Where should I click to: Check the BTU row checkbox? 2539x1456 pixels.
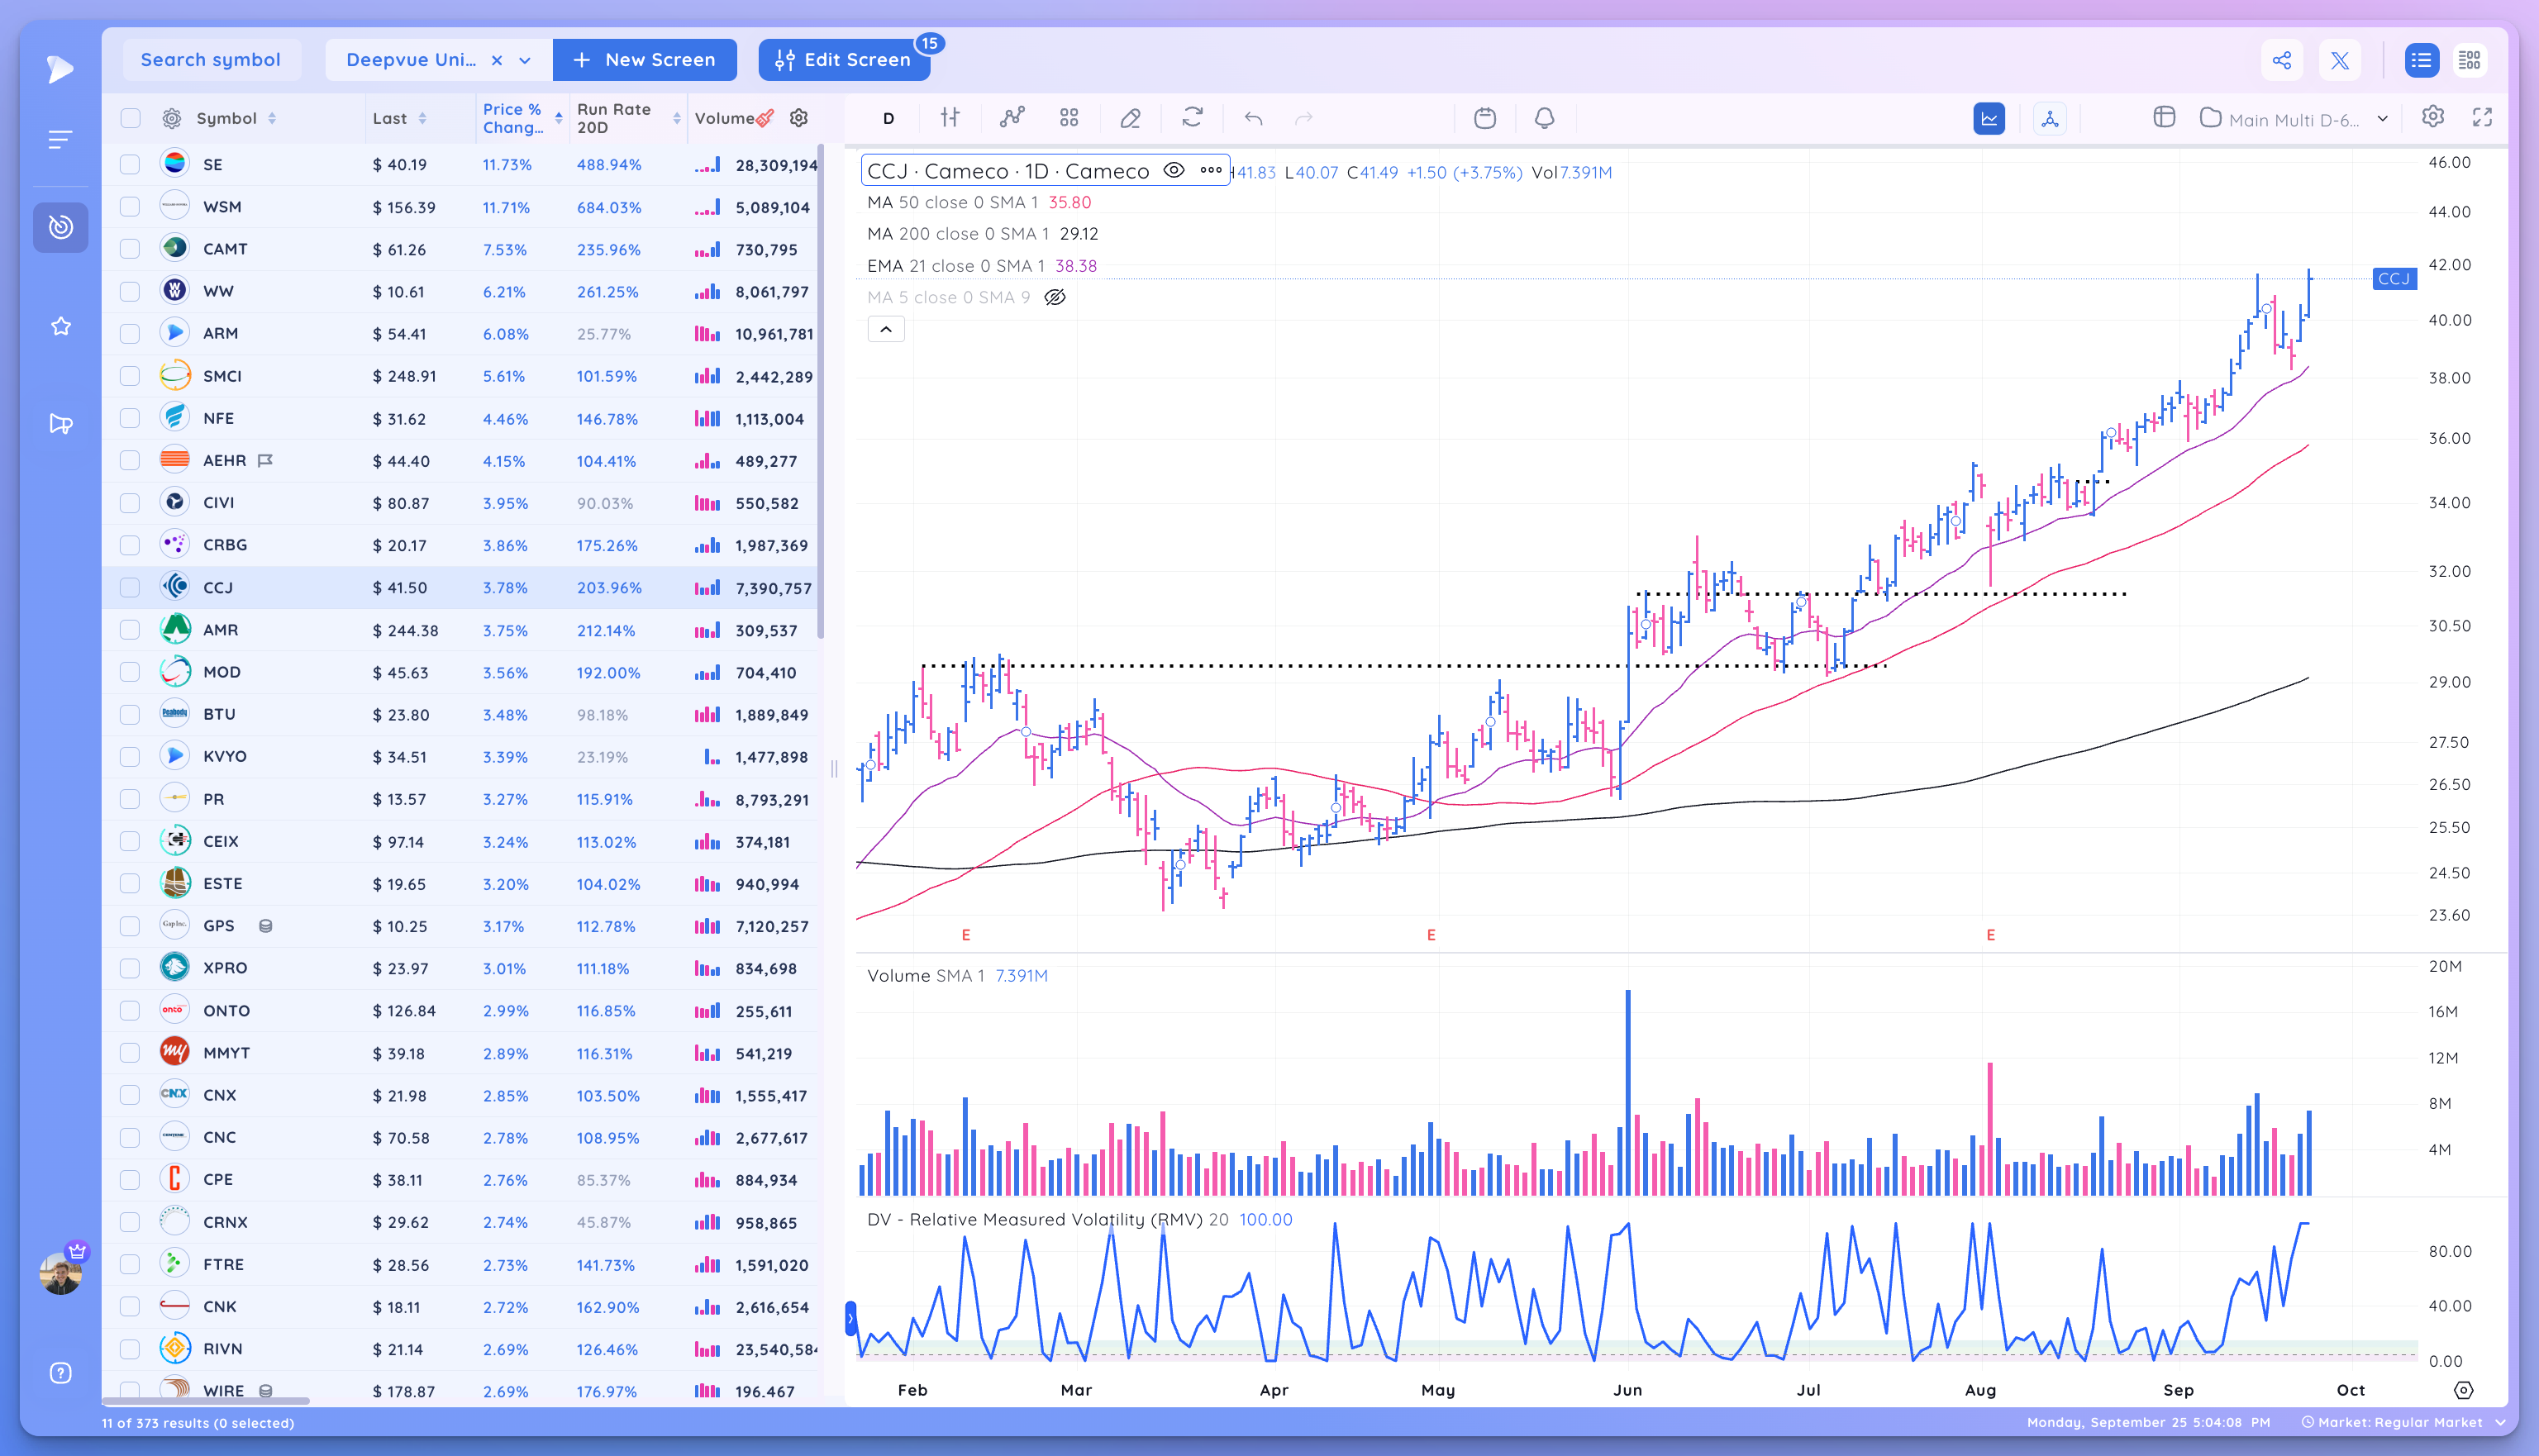pyautogui.click(x=130, y=715)
